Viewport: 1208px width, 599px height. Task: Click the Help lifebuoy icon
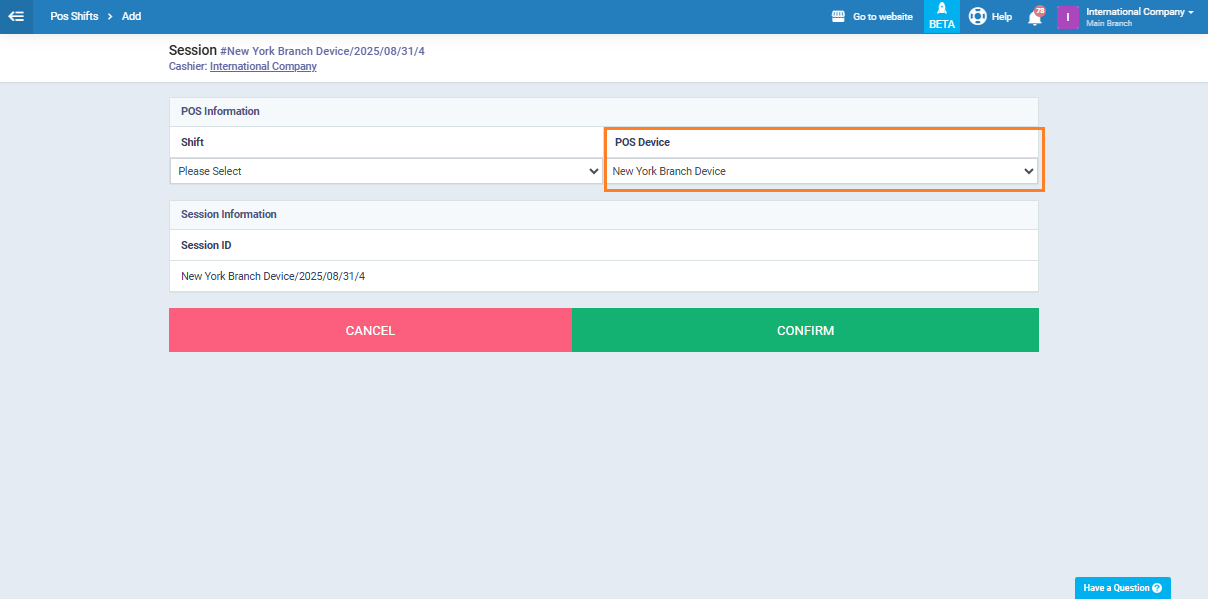point(977,17)
